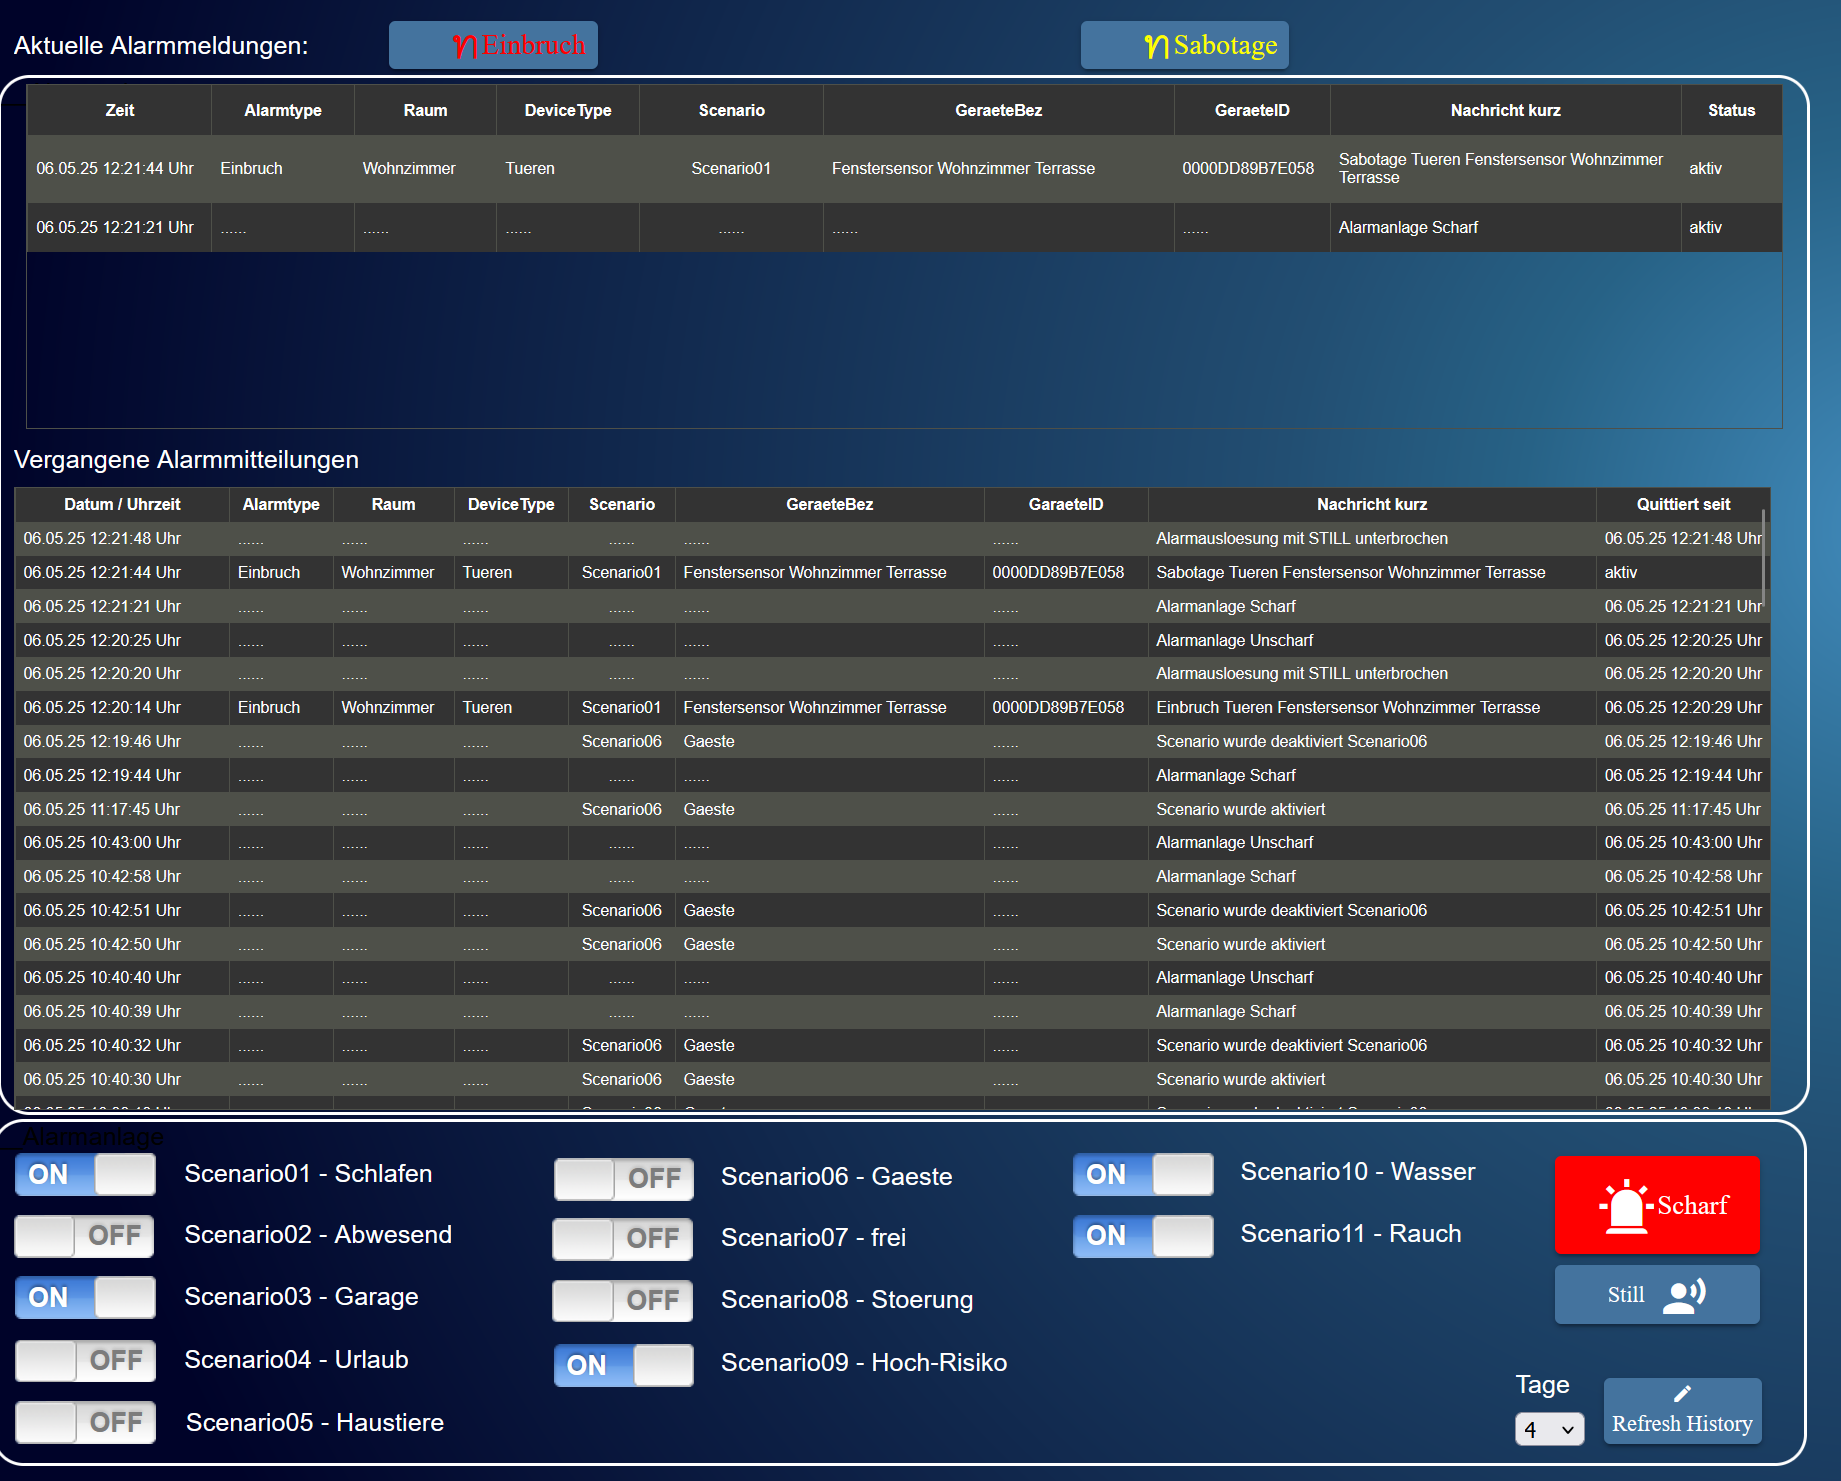Click the DeviceType header in current alarms table

tap(568, 110)
